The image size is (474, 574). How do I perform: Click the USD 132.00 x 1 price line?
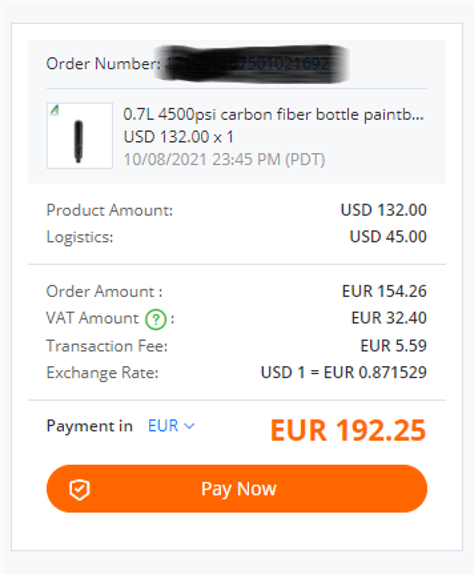click(179, 137)
